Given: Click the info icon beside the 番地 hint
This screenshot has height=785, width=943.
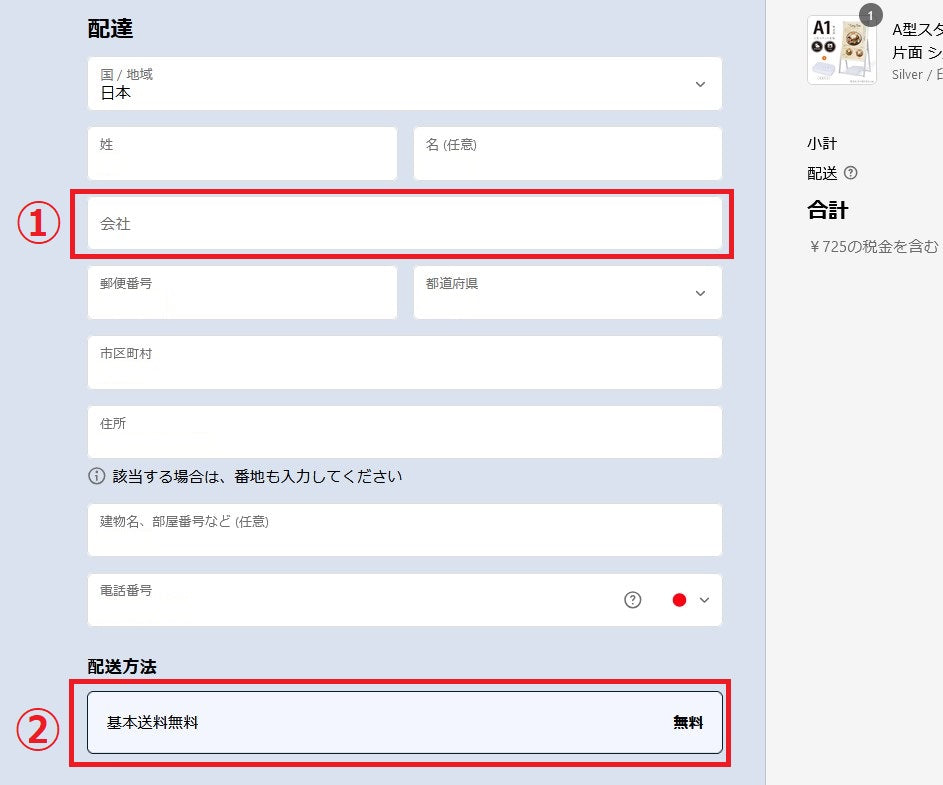Looking at the screenshot, I should point(97,477).
